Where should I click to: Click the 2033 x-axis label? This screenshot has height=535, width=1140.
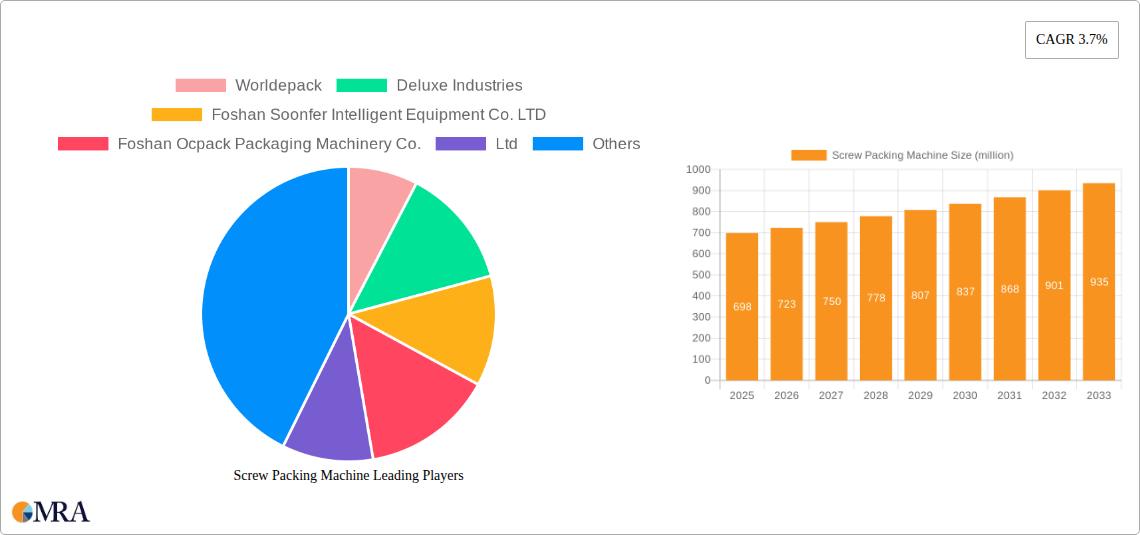[1099, 396]
